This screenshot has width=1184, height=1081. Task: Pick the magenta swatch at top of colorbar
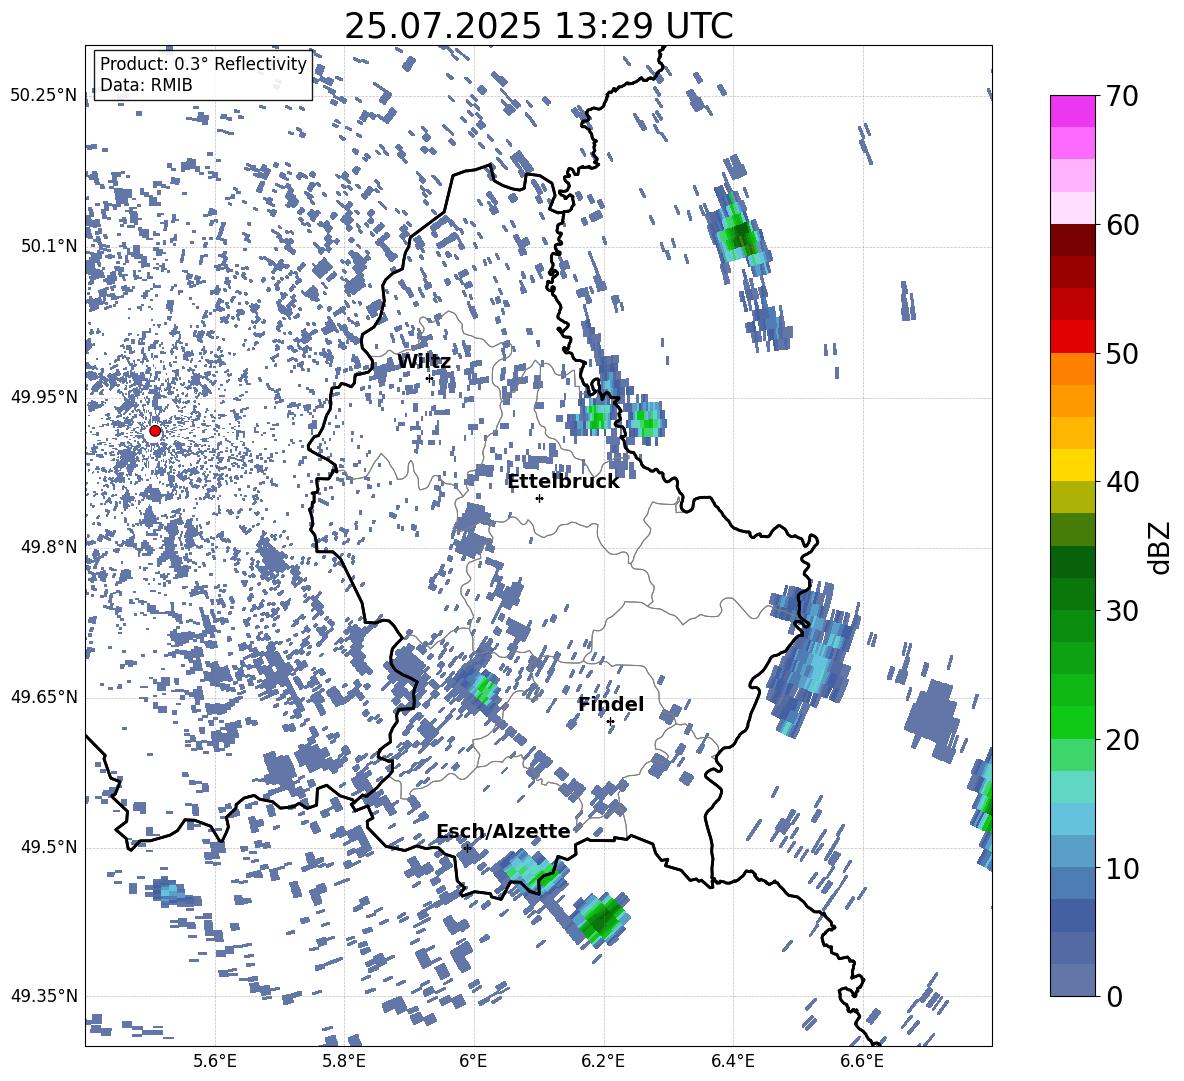[1072, 112]
